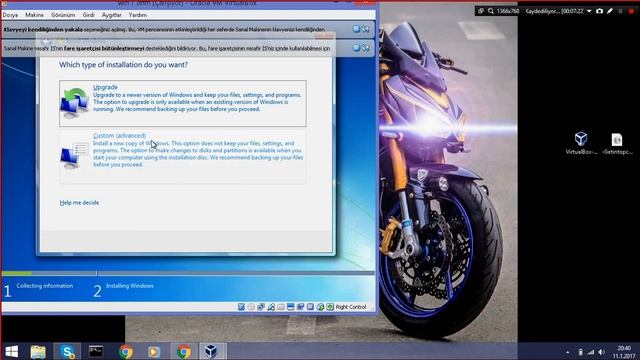Expand the recorder's dropdown arrow
Viewport: 640px width, 360px height.
coord(589,11)
